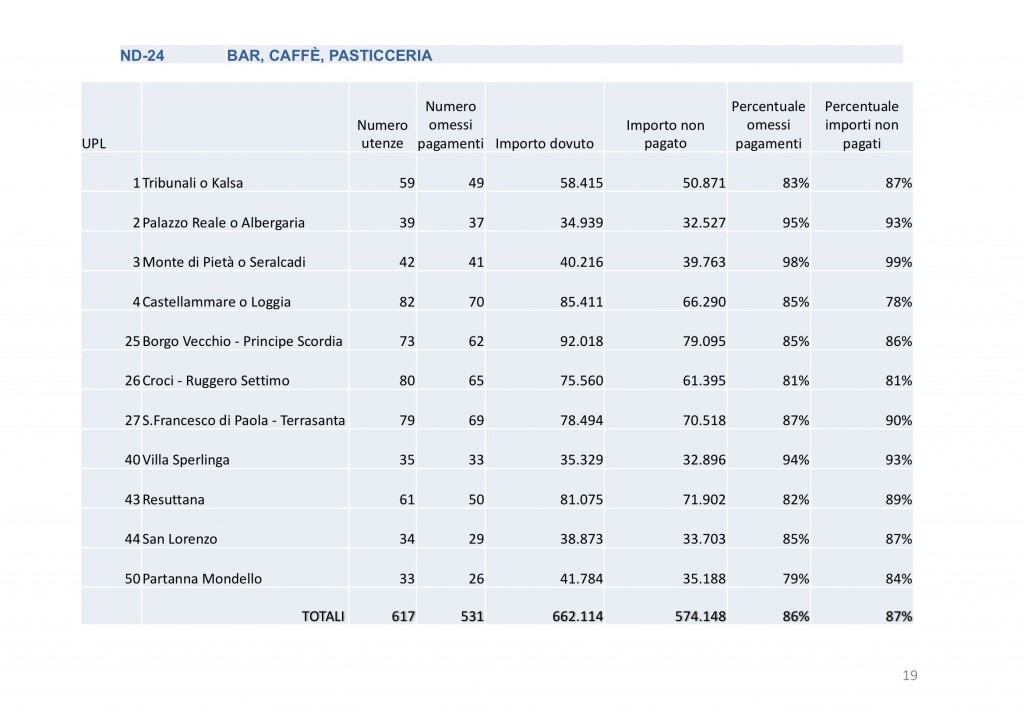Click the San Lorenzo row name

point(180,538)
